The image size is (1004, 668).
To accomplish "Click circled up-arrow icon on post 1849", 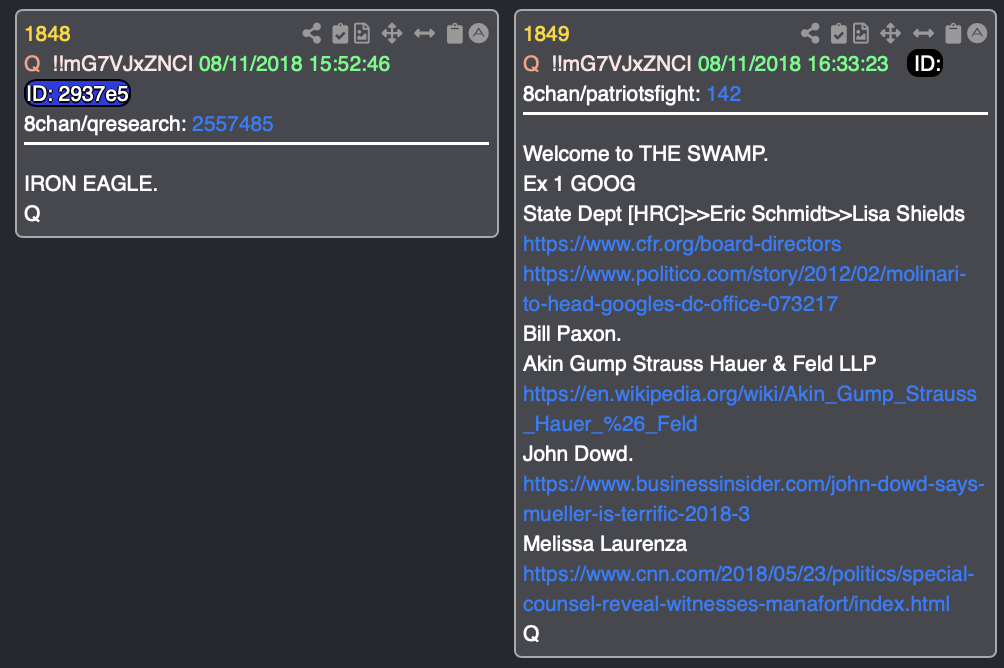I will (x=977, y=33).
